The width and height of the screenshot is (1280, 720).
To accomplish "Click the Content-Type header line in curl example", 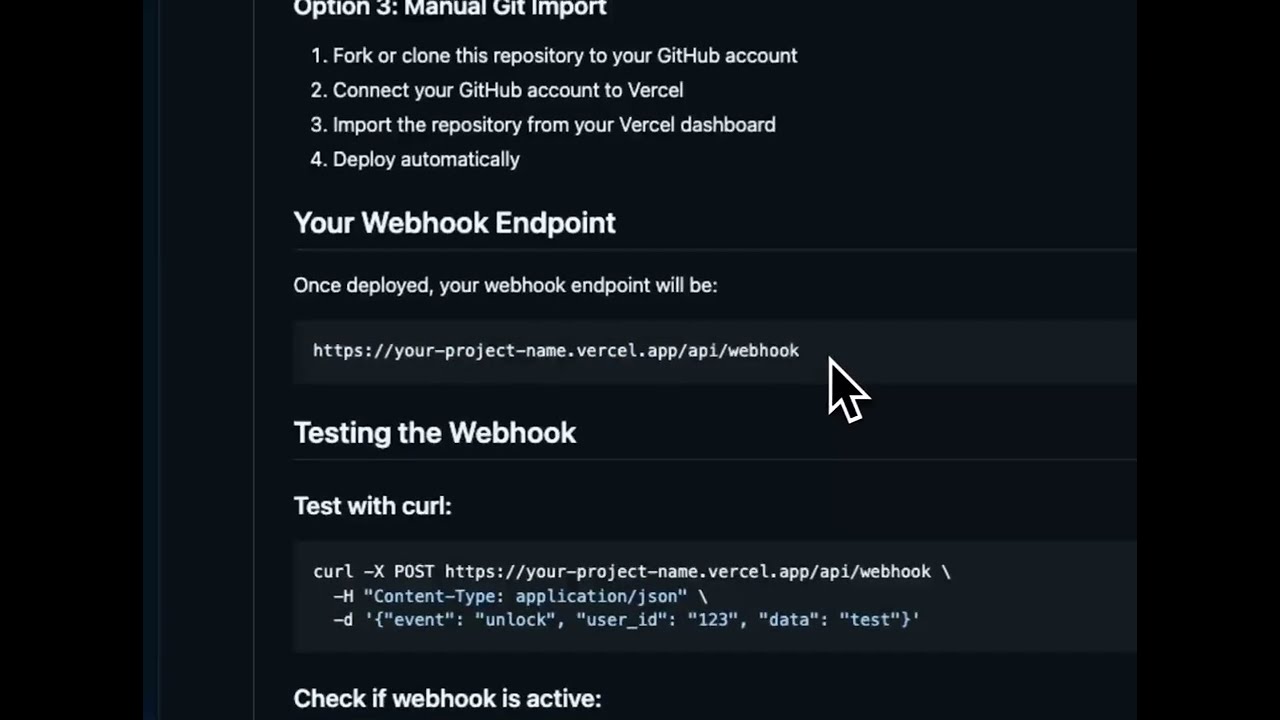I will (520, 596).
